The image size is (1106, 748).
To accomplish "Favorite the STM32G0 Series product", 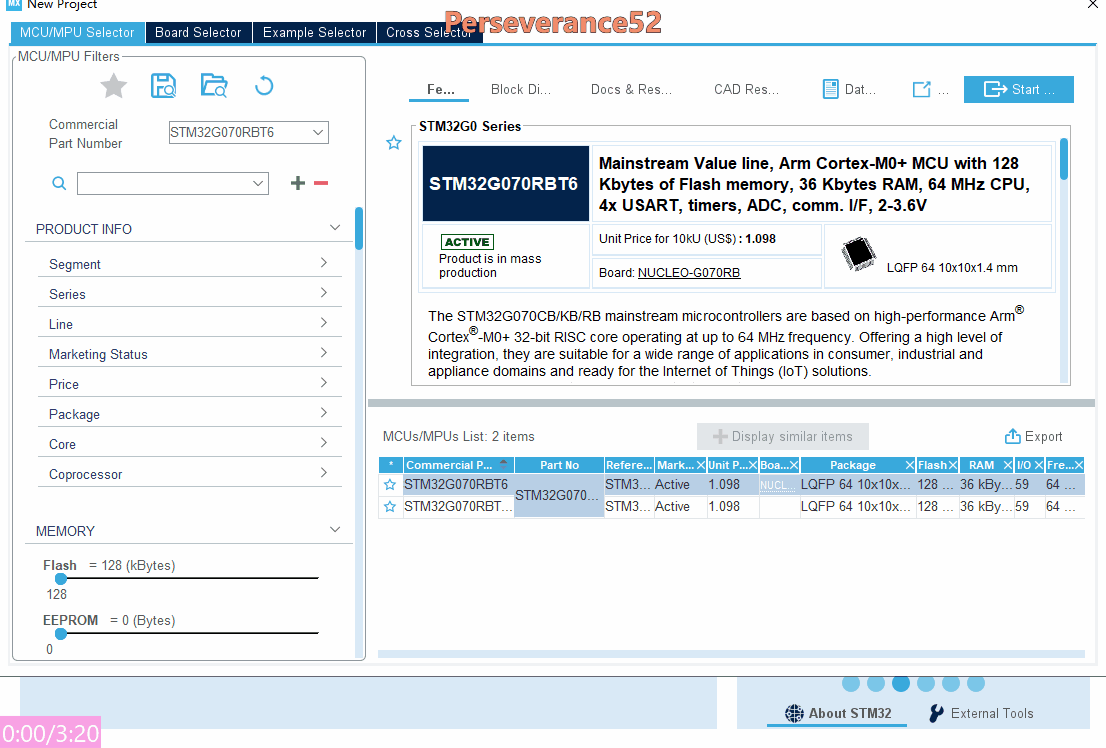I will coord(394,143).
